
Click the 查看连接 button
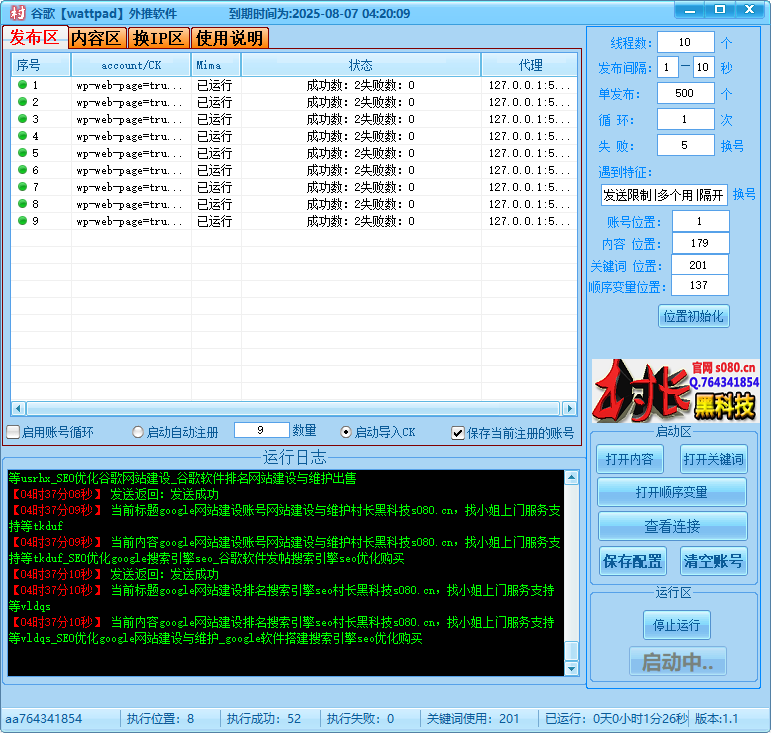point(672,526)
